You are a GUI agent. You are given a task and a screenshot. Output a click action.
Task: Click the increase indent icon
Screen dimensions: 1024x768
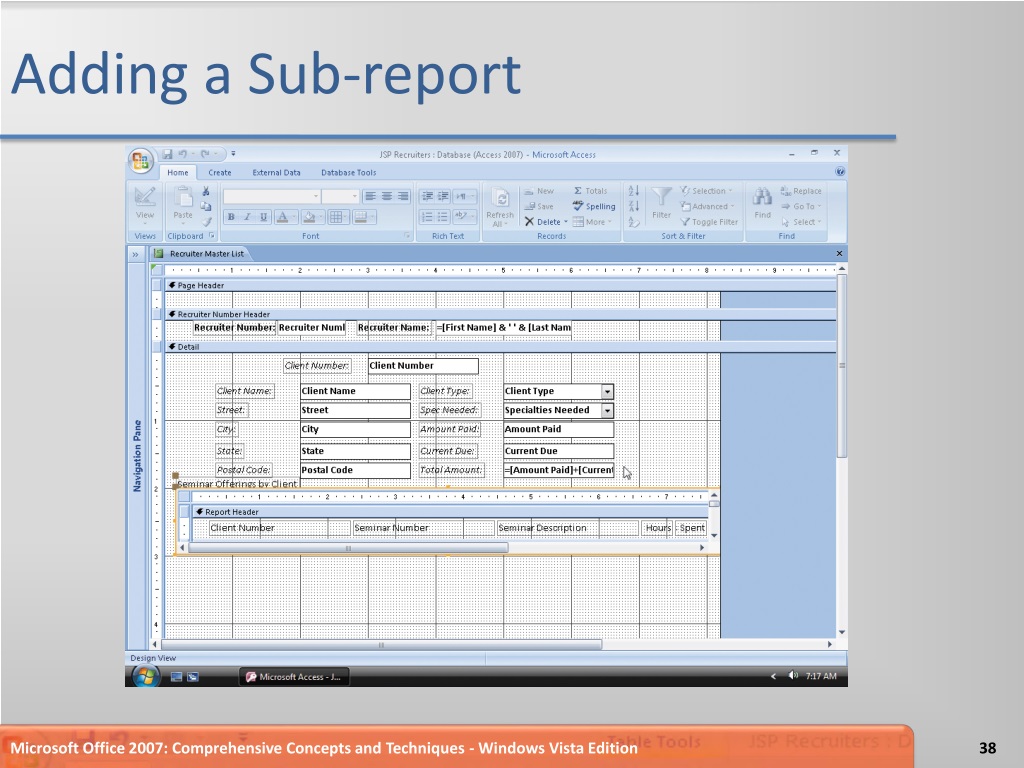point(443,196)
